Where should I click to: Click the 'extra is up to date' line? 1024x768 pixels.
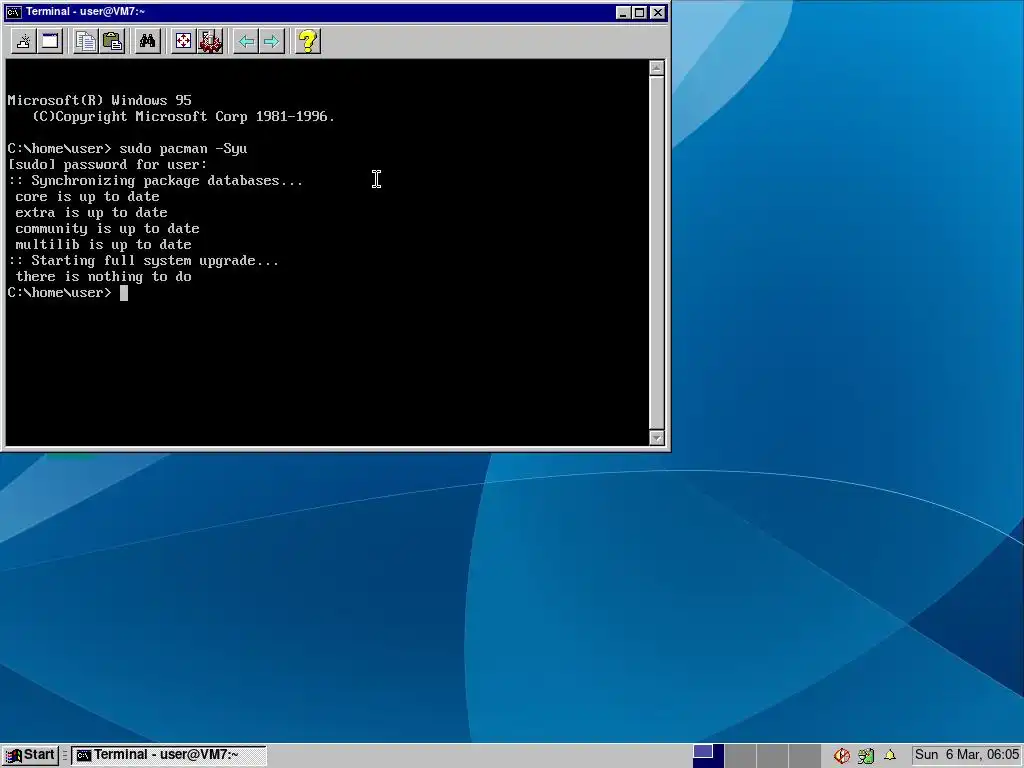91,213
